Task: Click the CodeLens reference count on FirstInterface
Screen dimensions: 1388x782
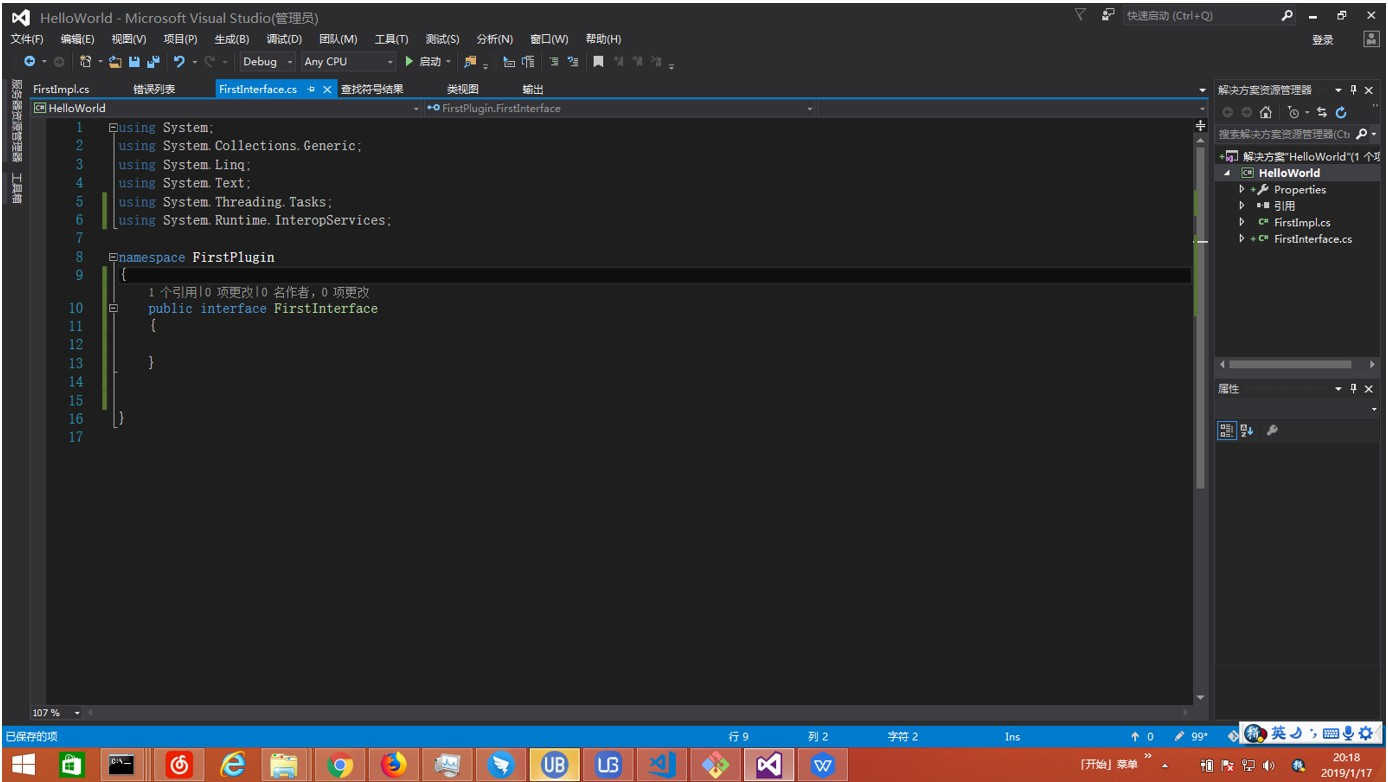Action: 172,292
